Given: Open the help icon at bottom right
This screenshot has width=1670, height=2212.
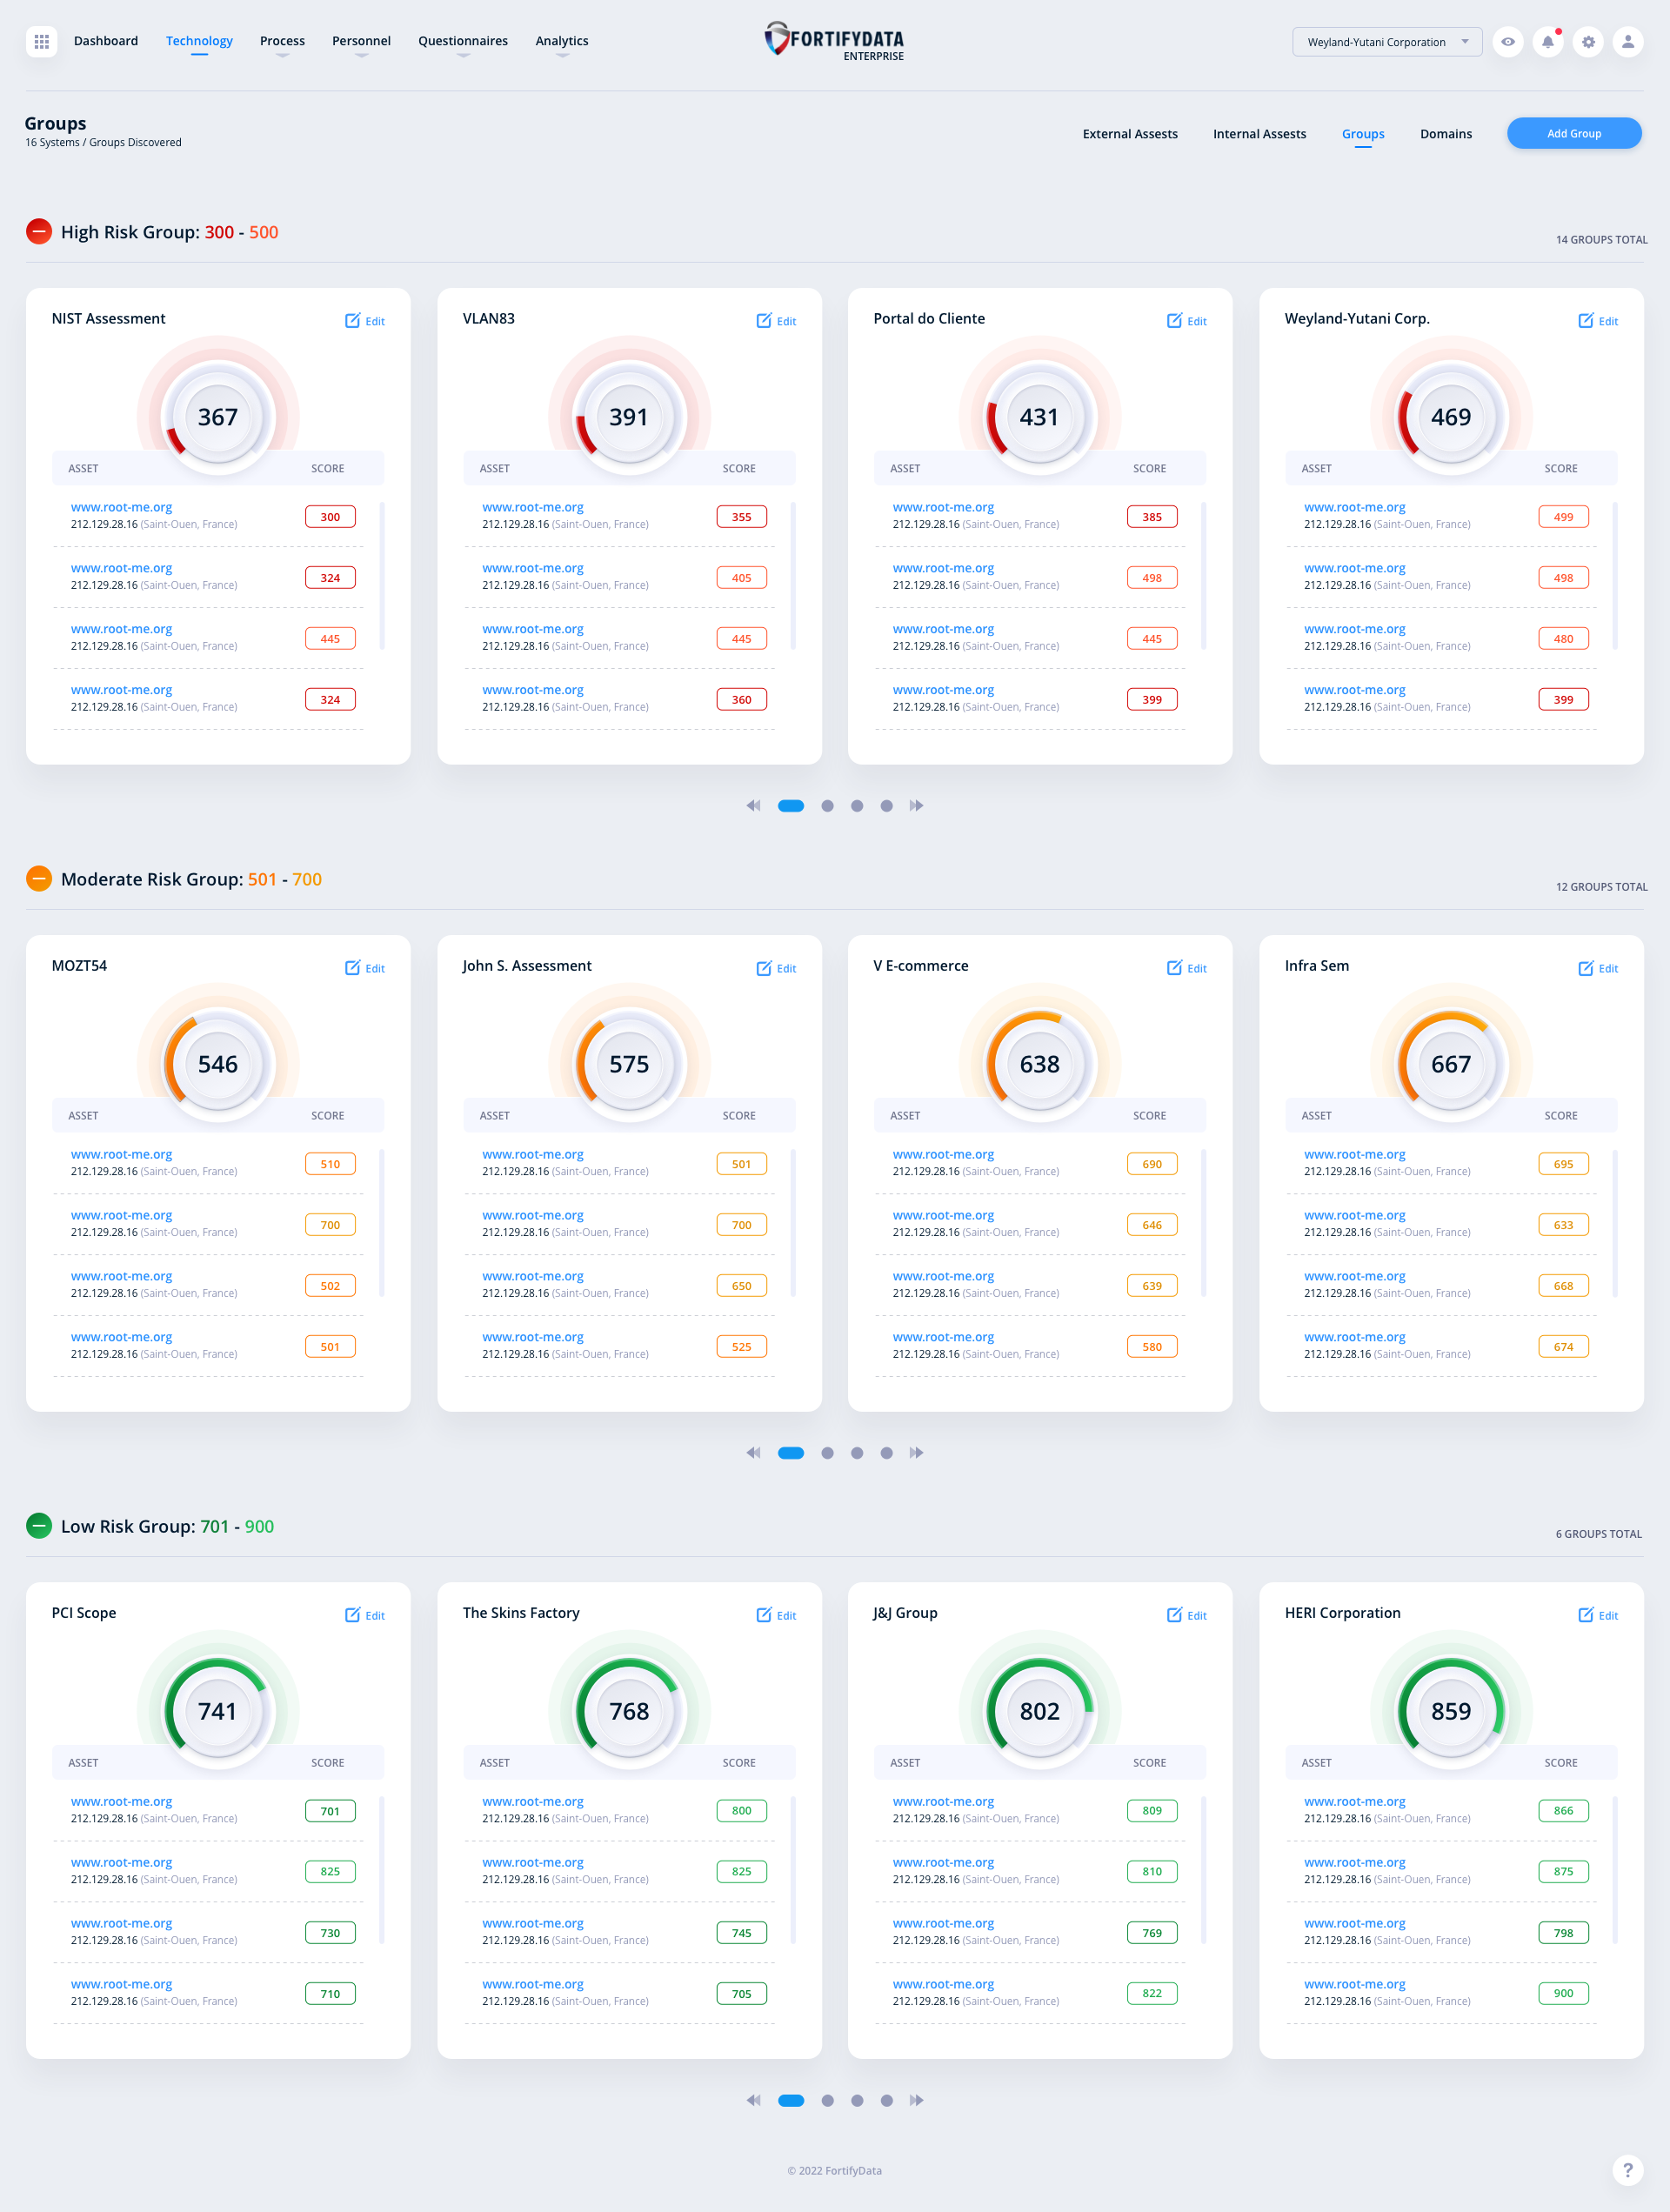Looking at the screenshot, I should (x=1627, y=2170).
